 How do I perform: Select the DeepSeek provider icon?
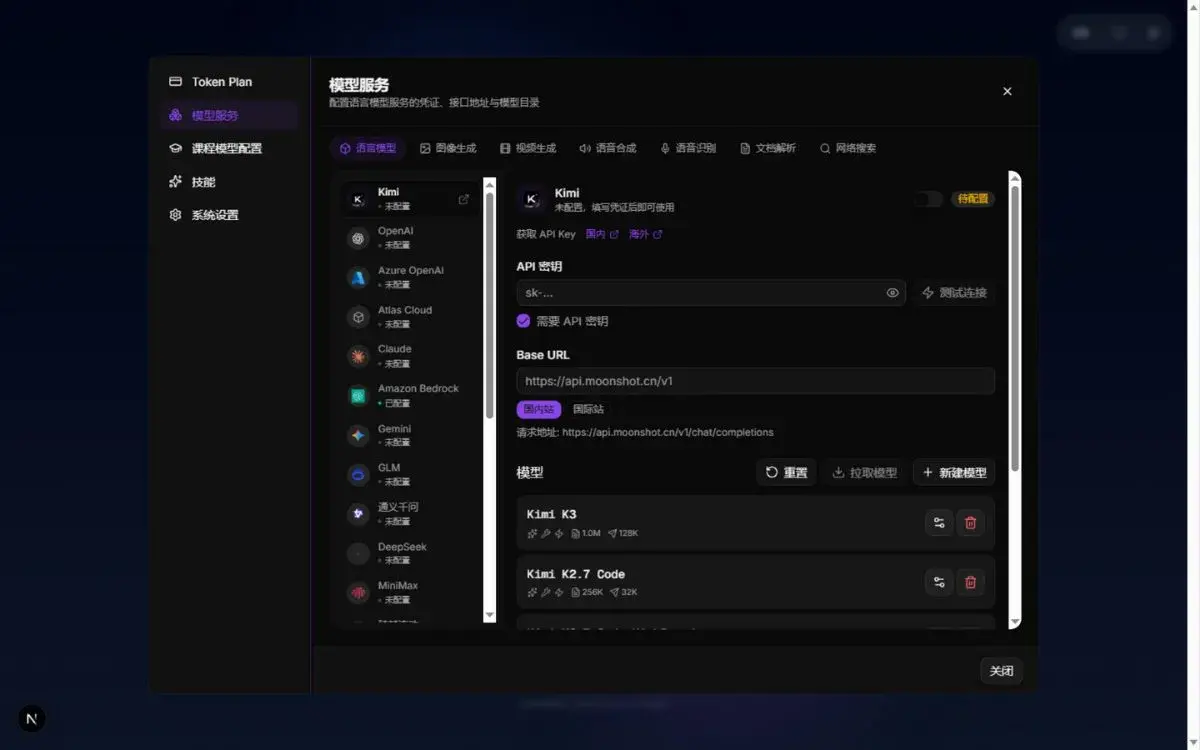point(358,553)
